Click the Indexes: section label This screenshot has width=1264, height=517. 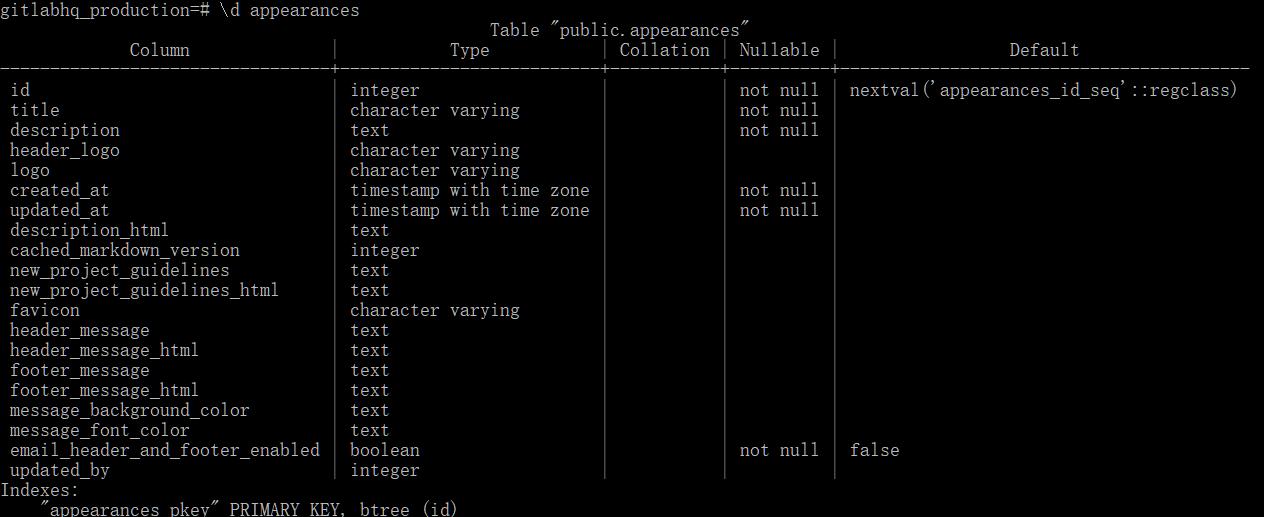pos(39,490)
